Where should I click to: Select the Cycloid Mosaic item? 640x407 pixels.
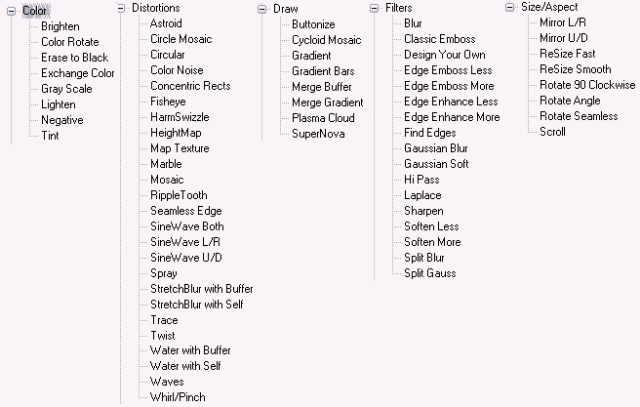click(x=326, y=39)
